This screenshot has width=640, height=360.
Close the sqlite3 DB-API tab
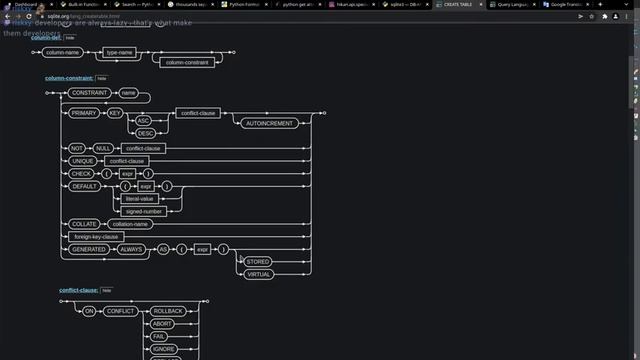point(427,4)
